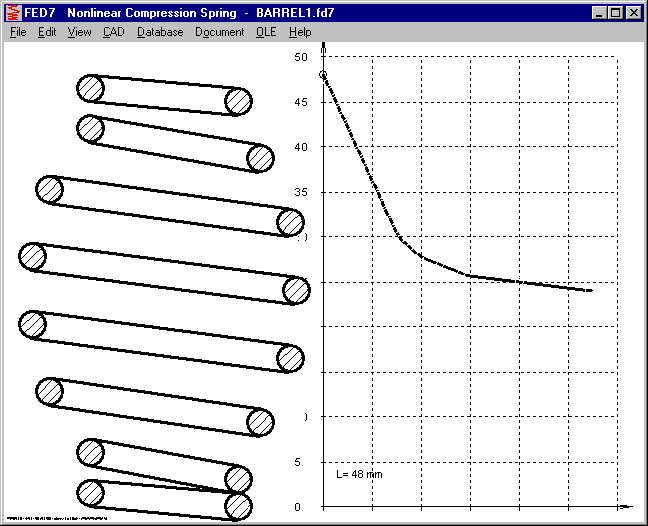Open the Help menu
This screenshot has width=648, height=526.
(x=300, y=32)
